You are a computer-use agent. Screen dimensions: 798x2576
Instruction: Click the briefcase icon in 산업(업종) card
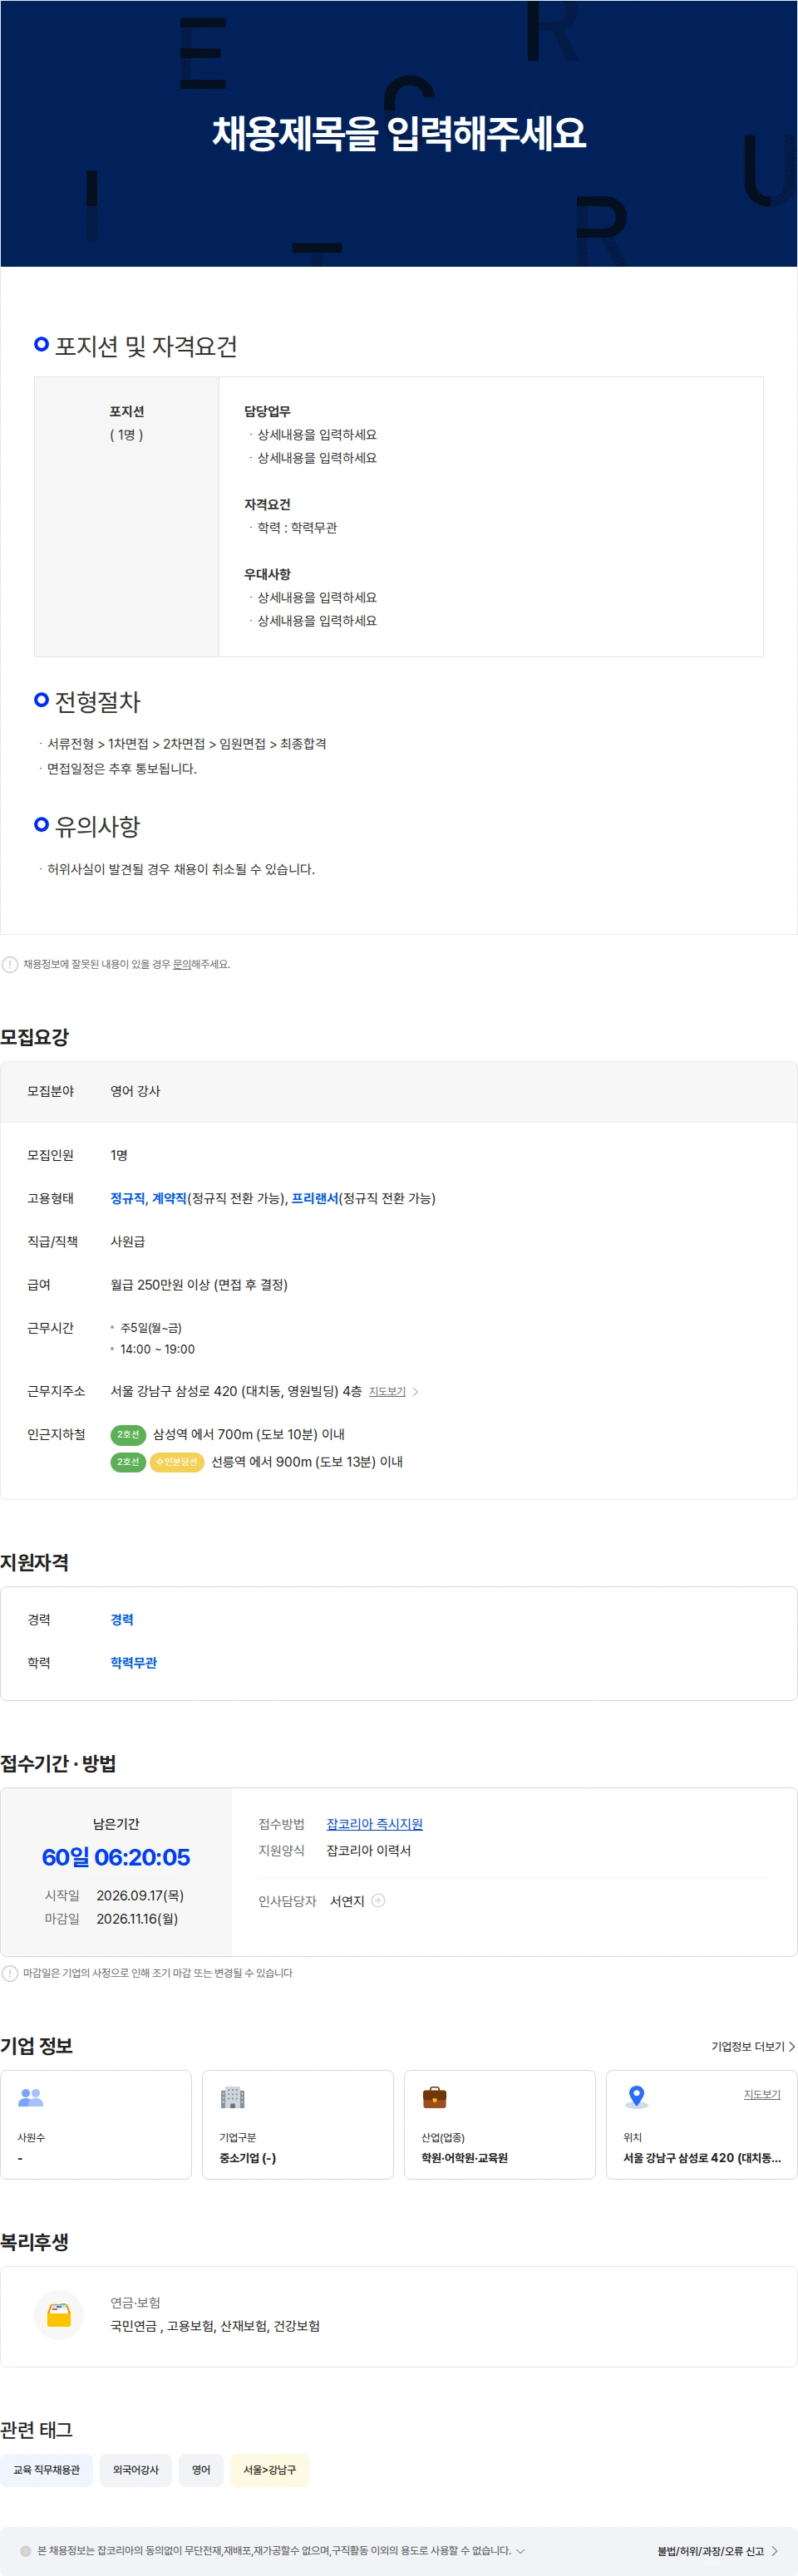434,2097
